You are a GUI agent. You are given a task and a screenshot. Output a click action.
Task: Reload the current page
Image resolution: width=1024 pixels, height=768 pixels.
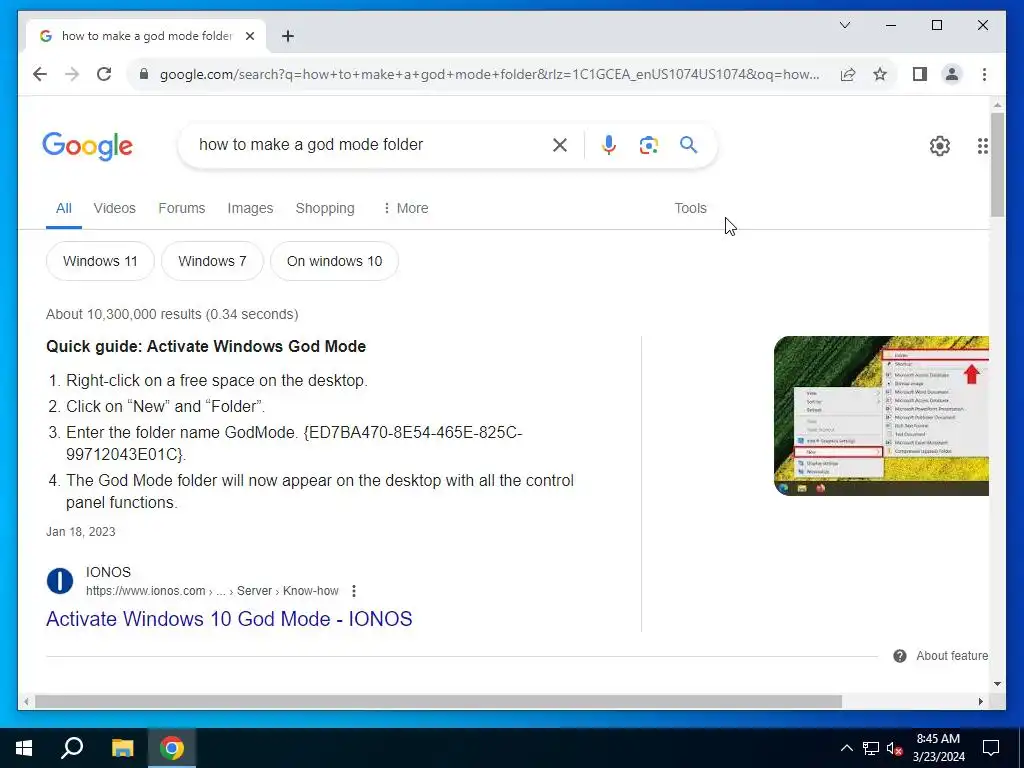pos(104,74)
